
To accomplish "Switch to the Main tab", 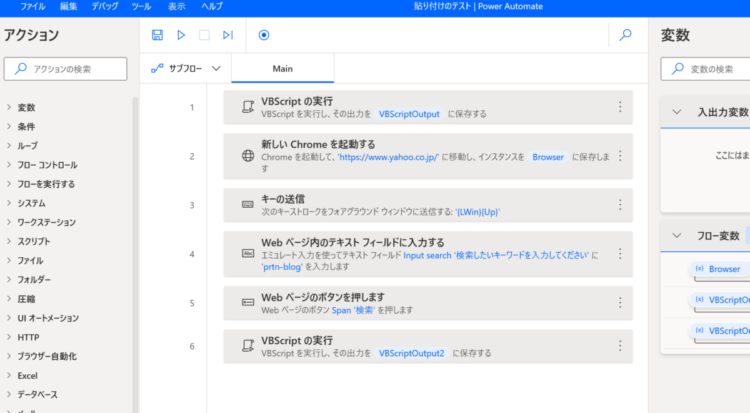I will tap(283, 68).
